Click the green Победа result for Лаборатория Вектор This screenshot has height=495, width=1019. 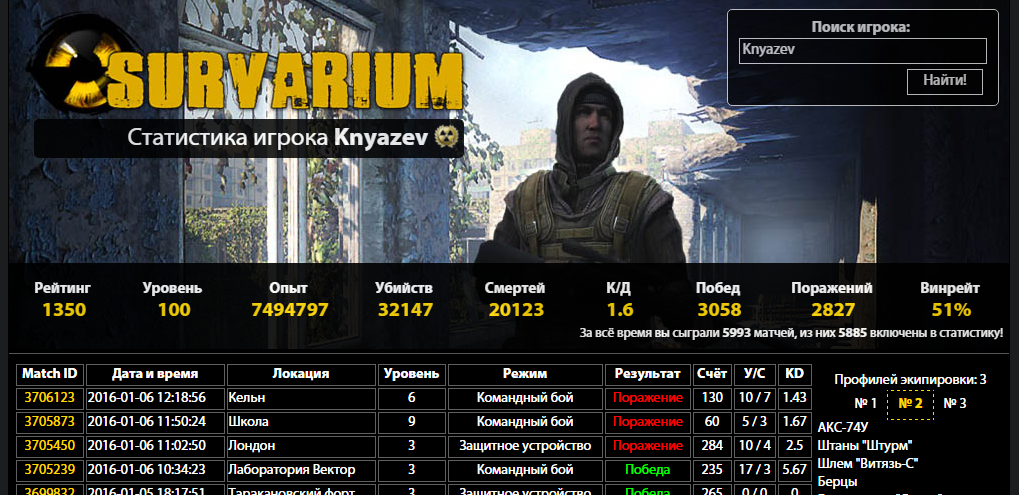point(647,469)
